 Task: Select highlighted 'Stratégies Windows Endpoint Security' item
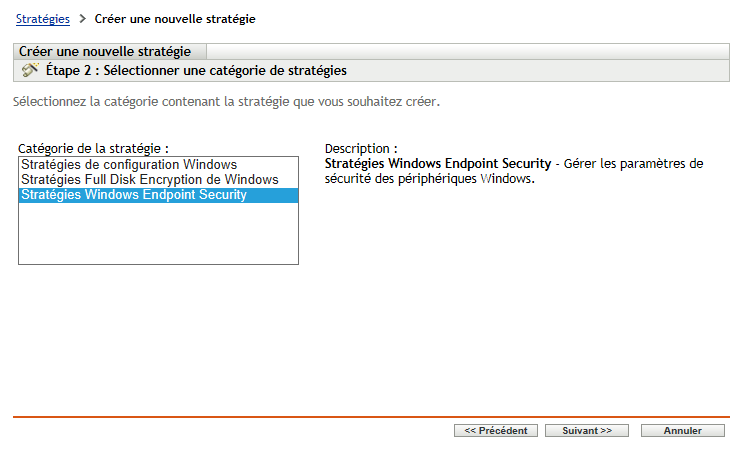[x=133, y=195]
